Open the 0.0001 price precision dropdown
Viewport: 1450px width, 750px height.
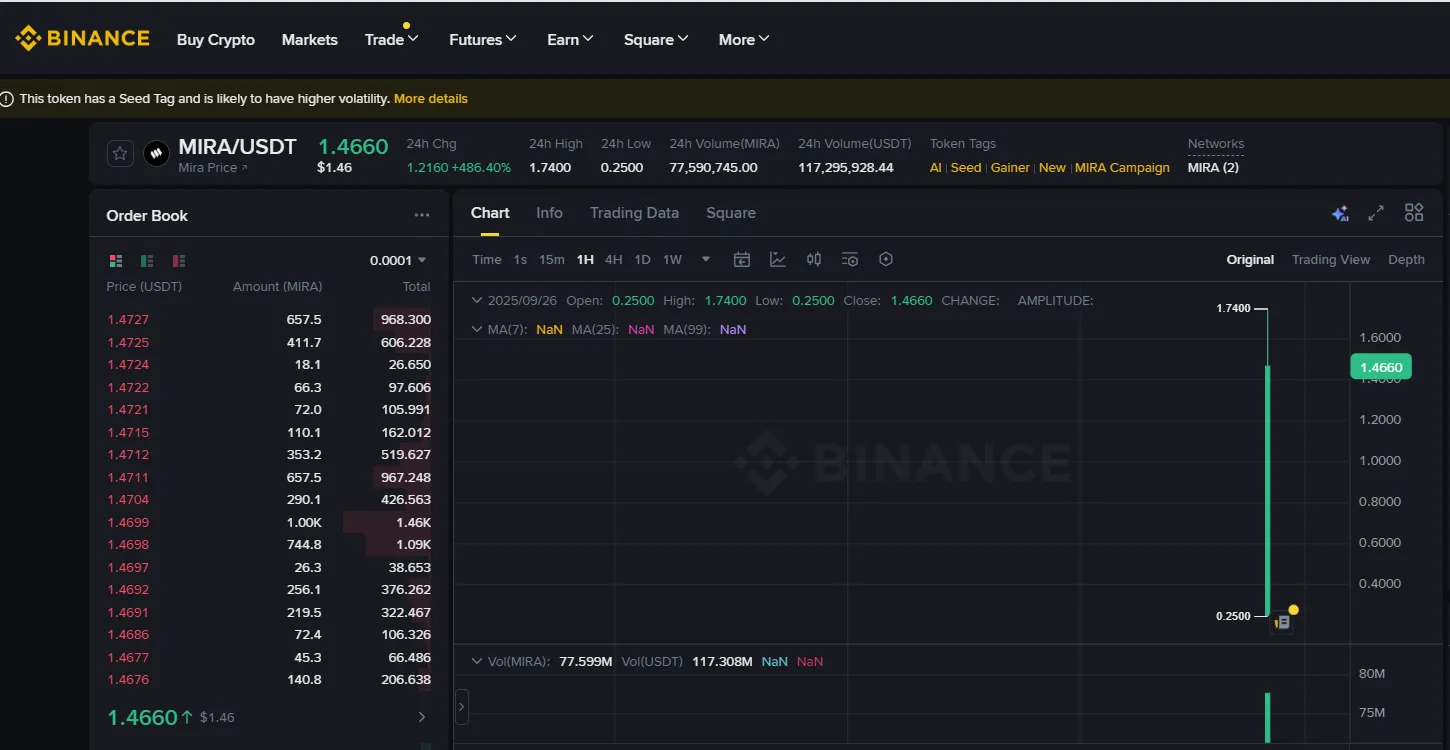[x=398, y=260]
